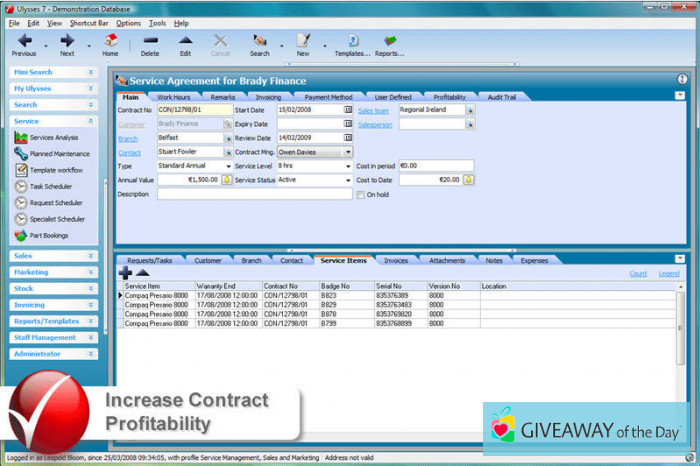Open Planned Maintenance in sidebar
This screenshot has height=466, width=700.
point(58,153)
